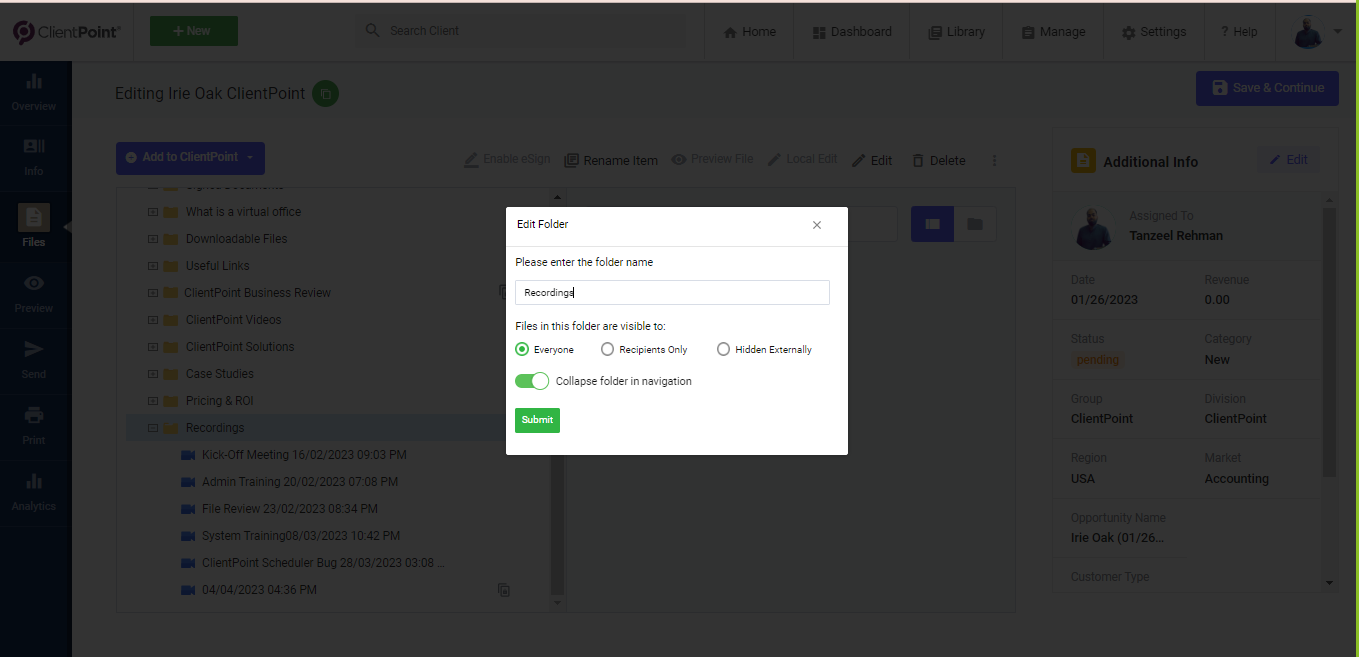Click the copy icon on the 04/04/2023 04:36 PM row
The image size is (1359, 657).
pyautogui.click(x=504, y=590)
